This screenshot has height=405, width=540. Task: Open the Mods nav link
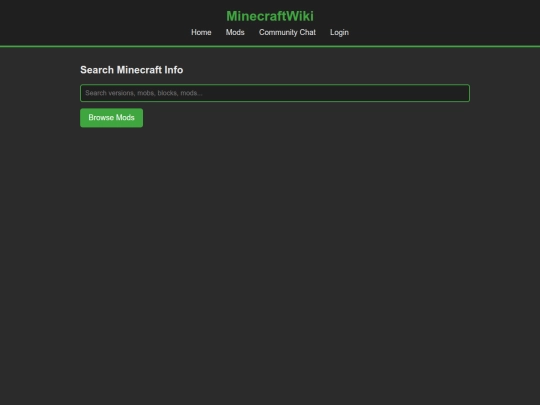[x=235, y=32]
